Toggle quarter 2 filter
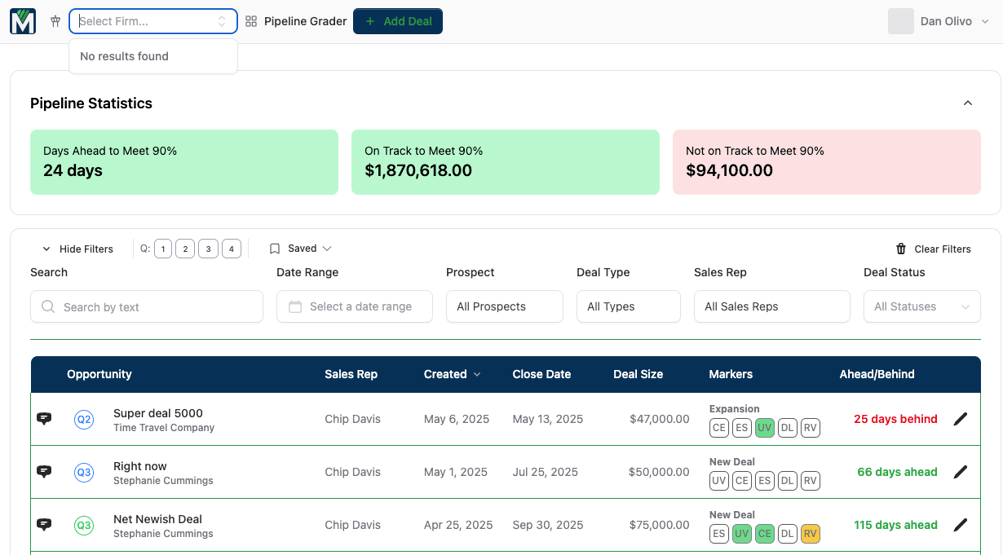 (186, 249)
